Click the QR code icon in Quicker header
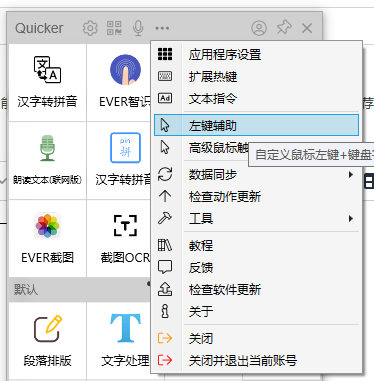This screenshot has width=374, height=381. pos(114,28)
